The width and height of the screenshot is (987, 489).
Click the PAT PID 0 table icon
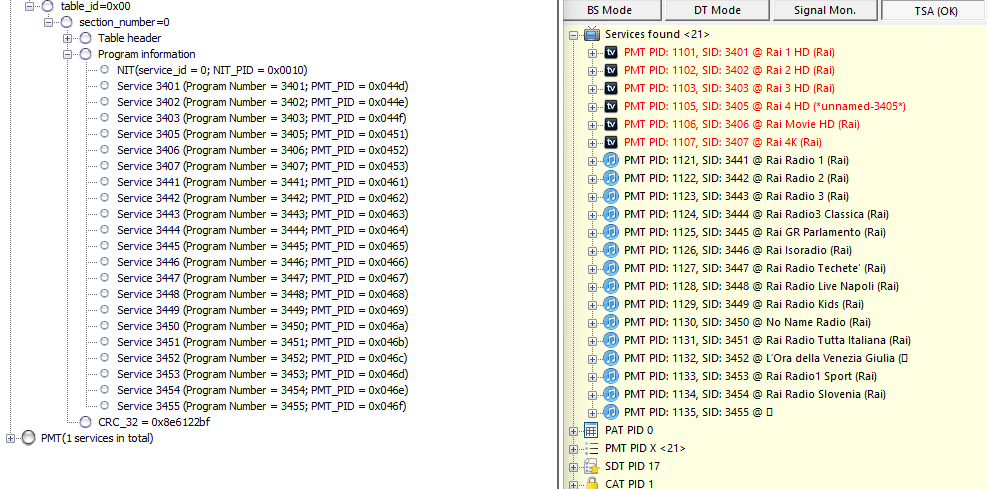tap(591, 430)
